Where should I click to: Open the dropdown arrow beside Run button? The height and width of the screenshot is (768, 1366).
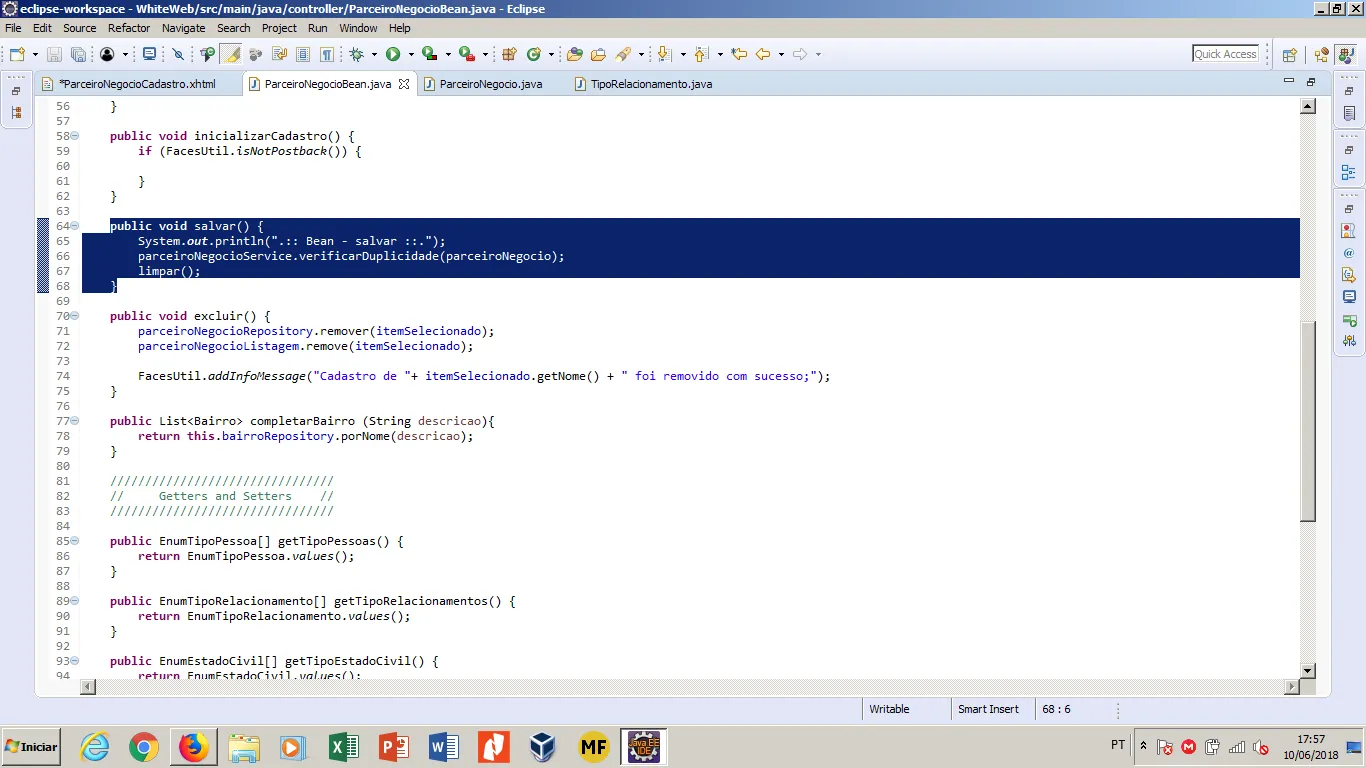tap(410, 54)
